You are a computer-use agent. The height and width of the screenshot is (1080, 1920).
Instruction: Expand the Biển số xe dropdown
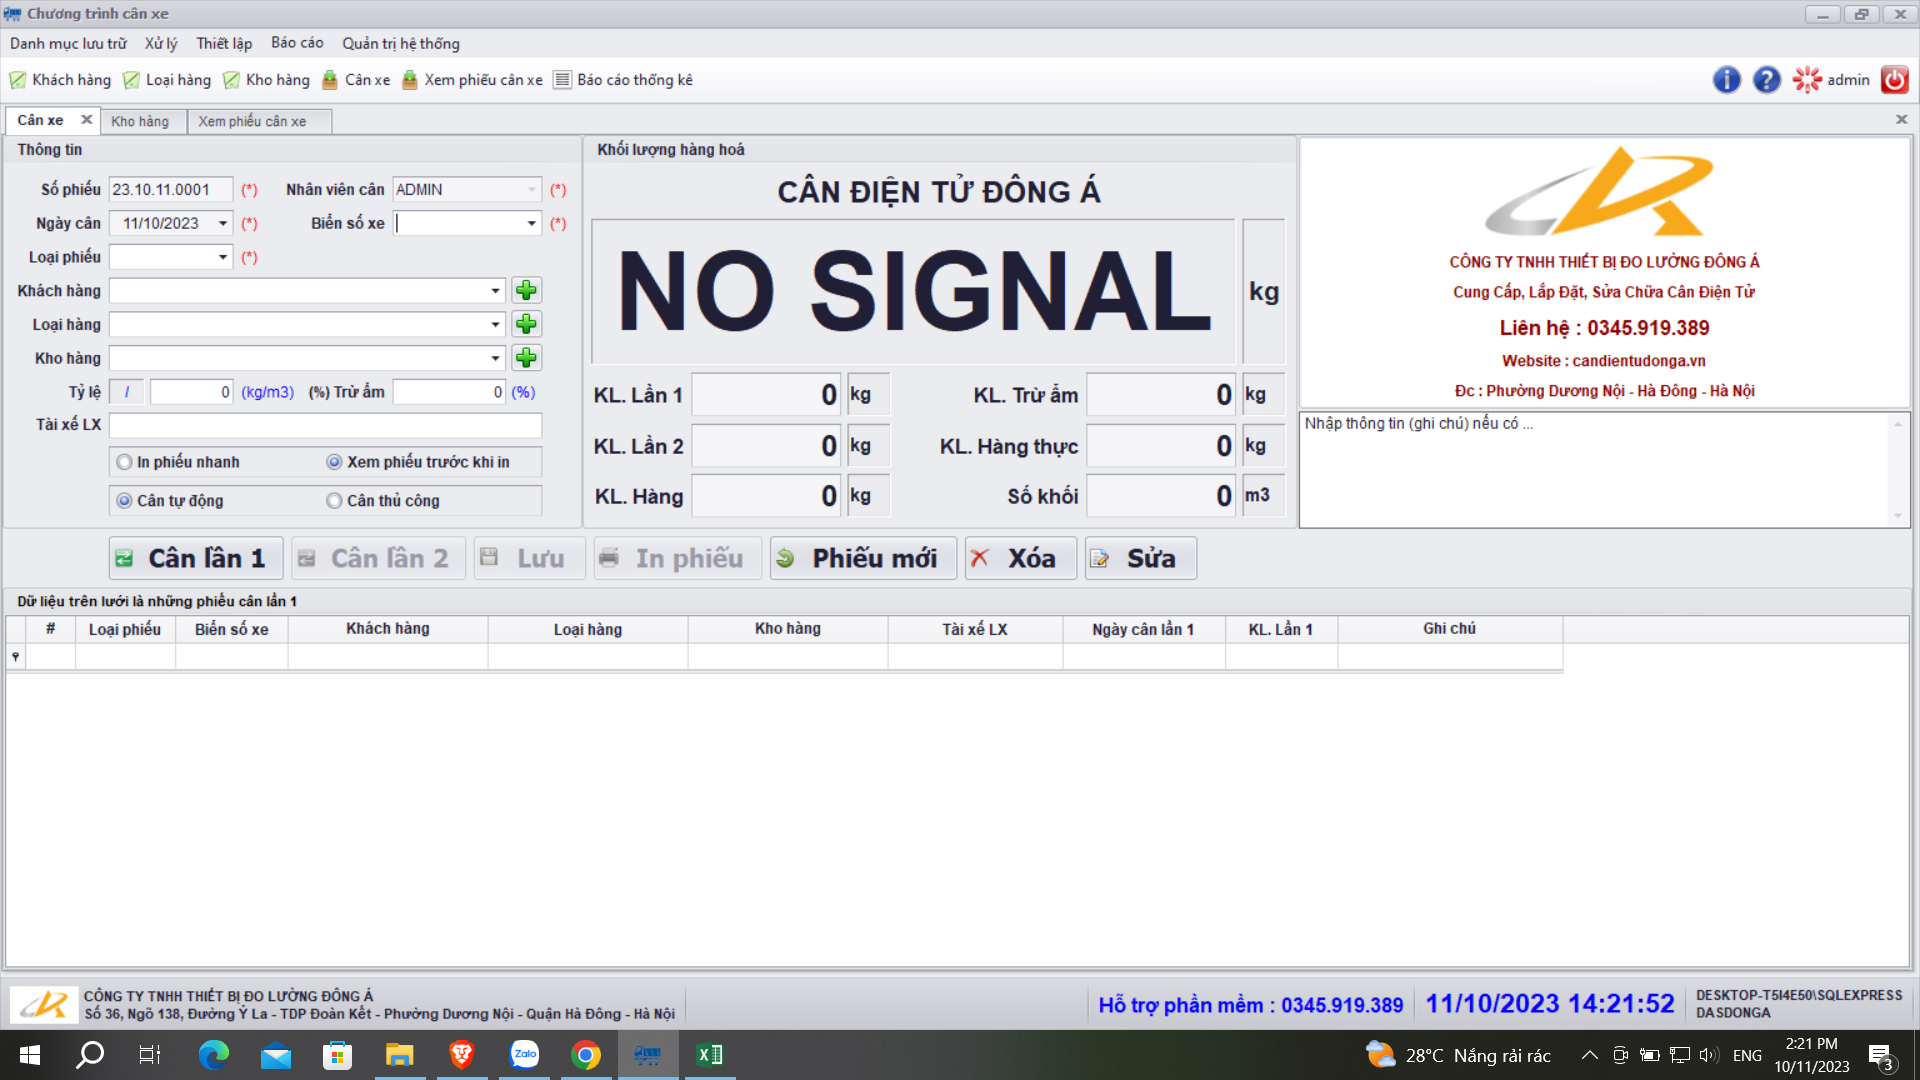pos(532,224)
